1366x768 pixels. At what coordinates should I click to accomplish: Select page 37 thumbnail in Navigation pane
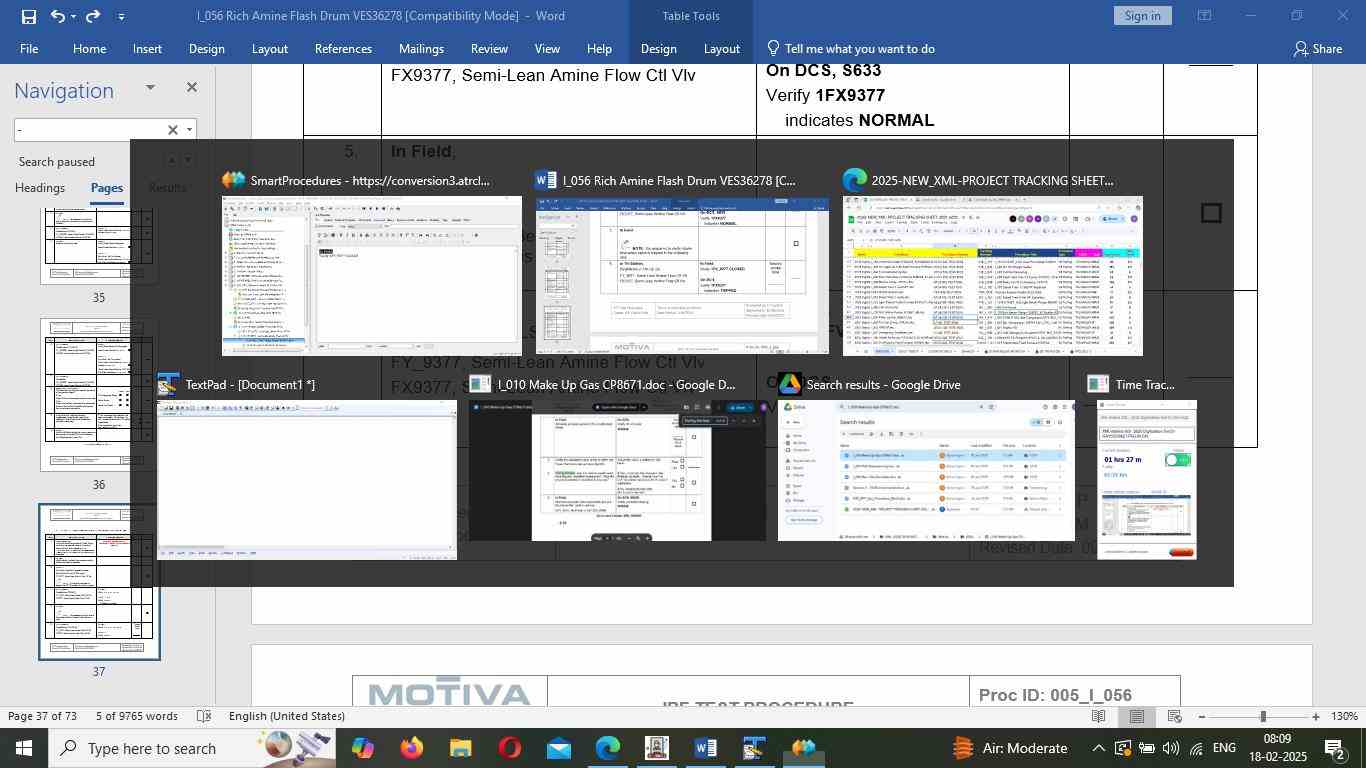click(99, 582)
